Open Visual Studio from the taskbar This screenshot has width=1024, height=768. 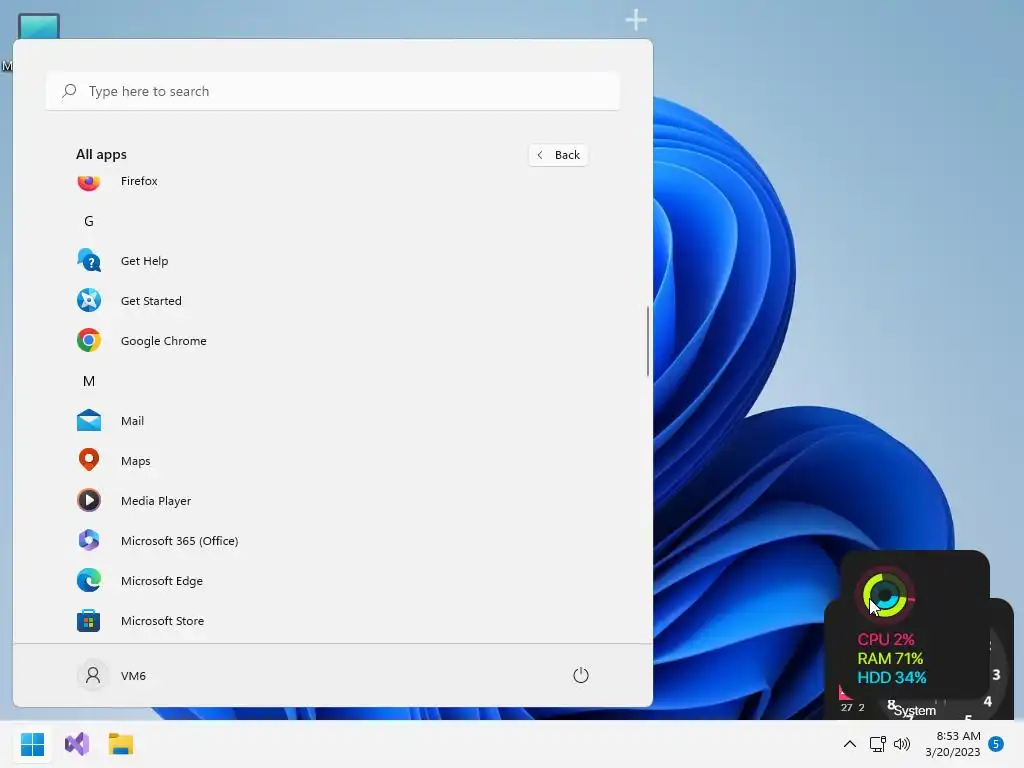tap(76, 744)
